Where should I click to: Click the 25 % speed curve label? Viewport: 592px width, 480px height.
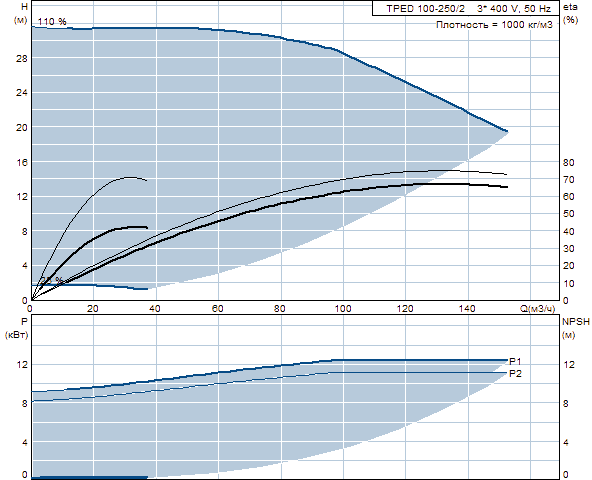52,280
